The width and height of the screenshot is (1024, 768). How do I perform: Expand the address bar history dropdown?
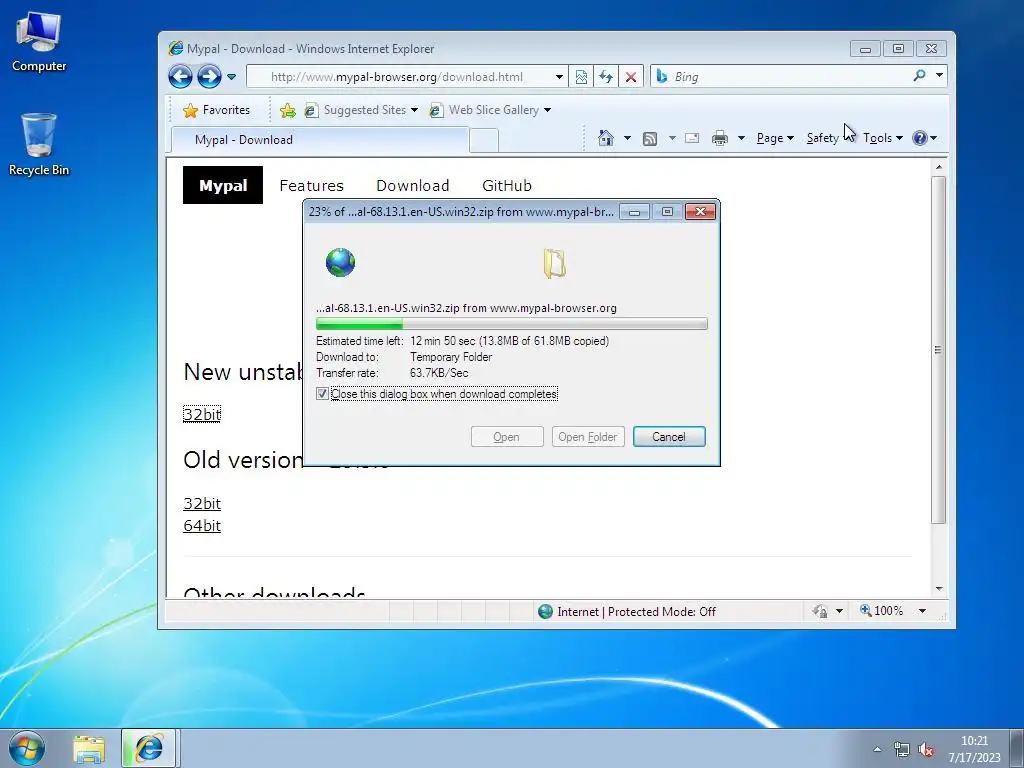click(560, 77)
